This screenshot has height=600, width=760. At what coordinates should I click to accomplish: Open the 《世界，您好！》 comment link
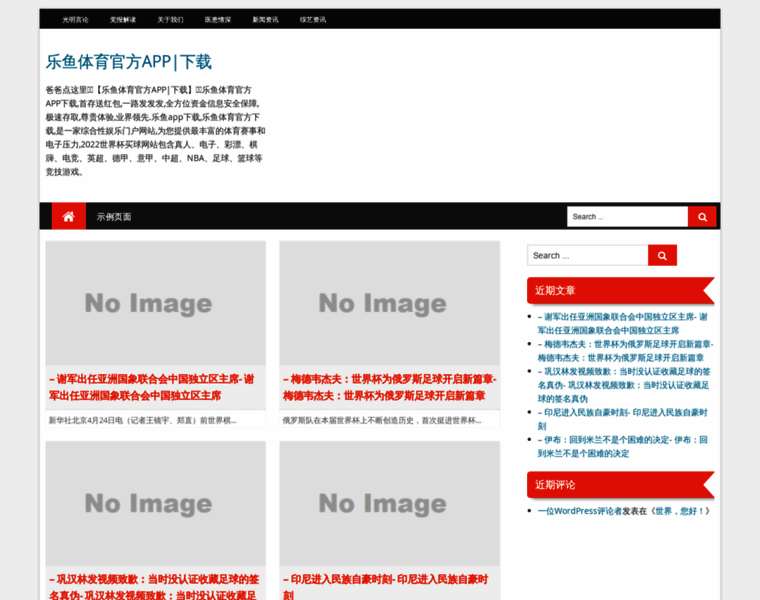[x=679, y=511]
